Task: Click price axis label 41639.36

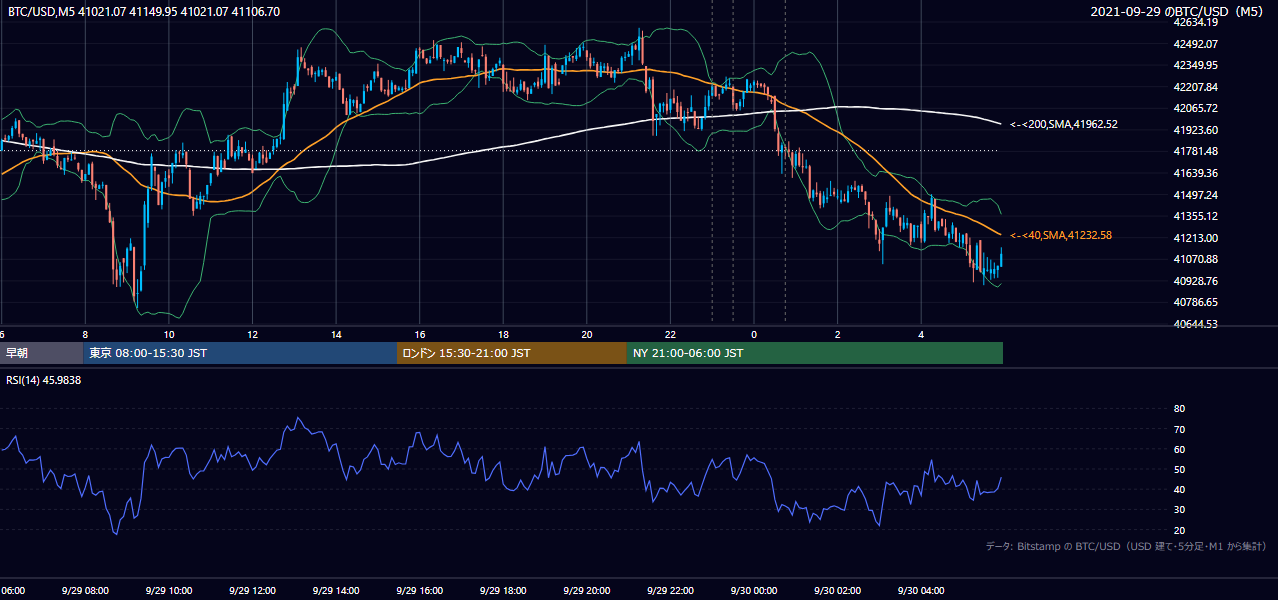Action: (x=1195, y=173)
